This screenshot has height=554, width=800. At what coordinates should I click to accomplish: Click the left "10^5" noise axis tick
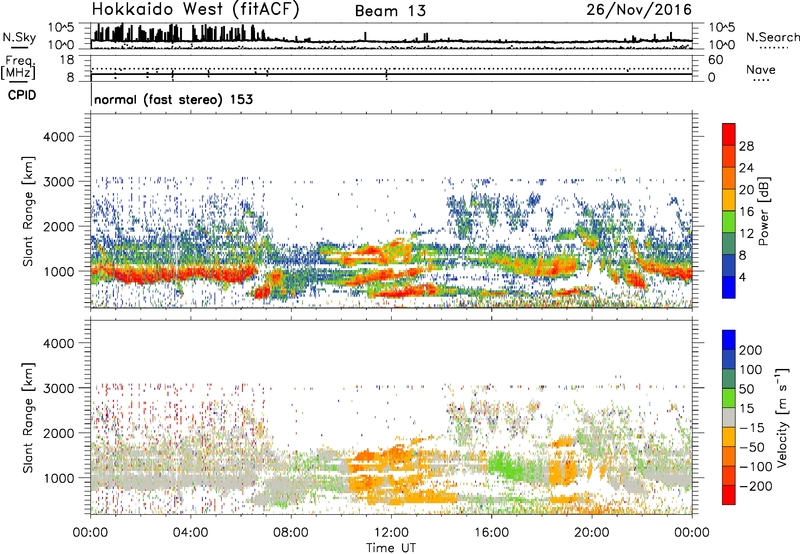[x=61, y=27]
